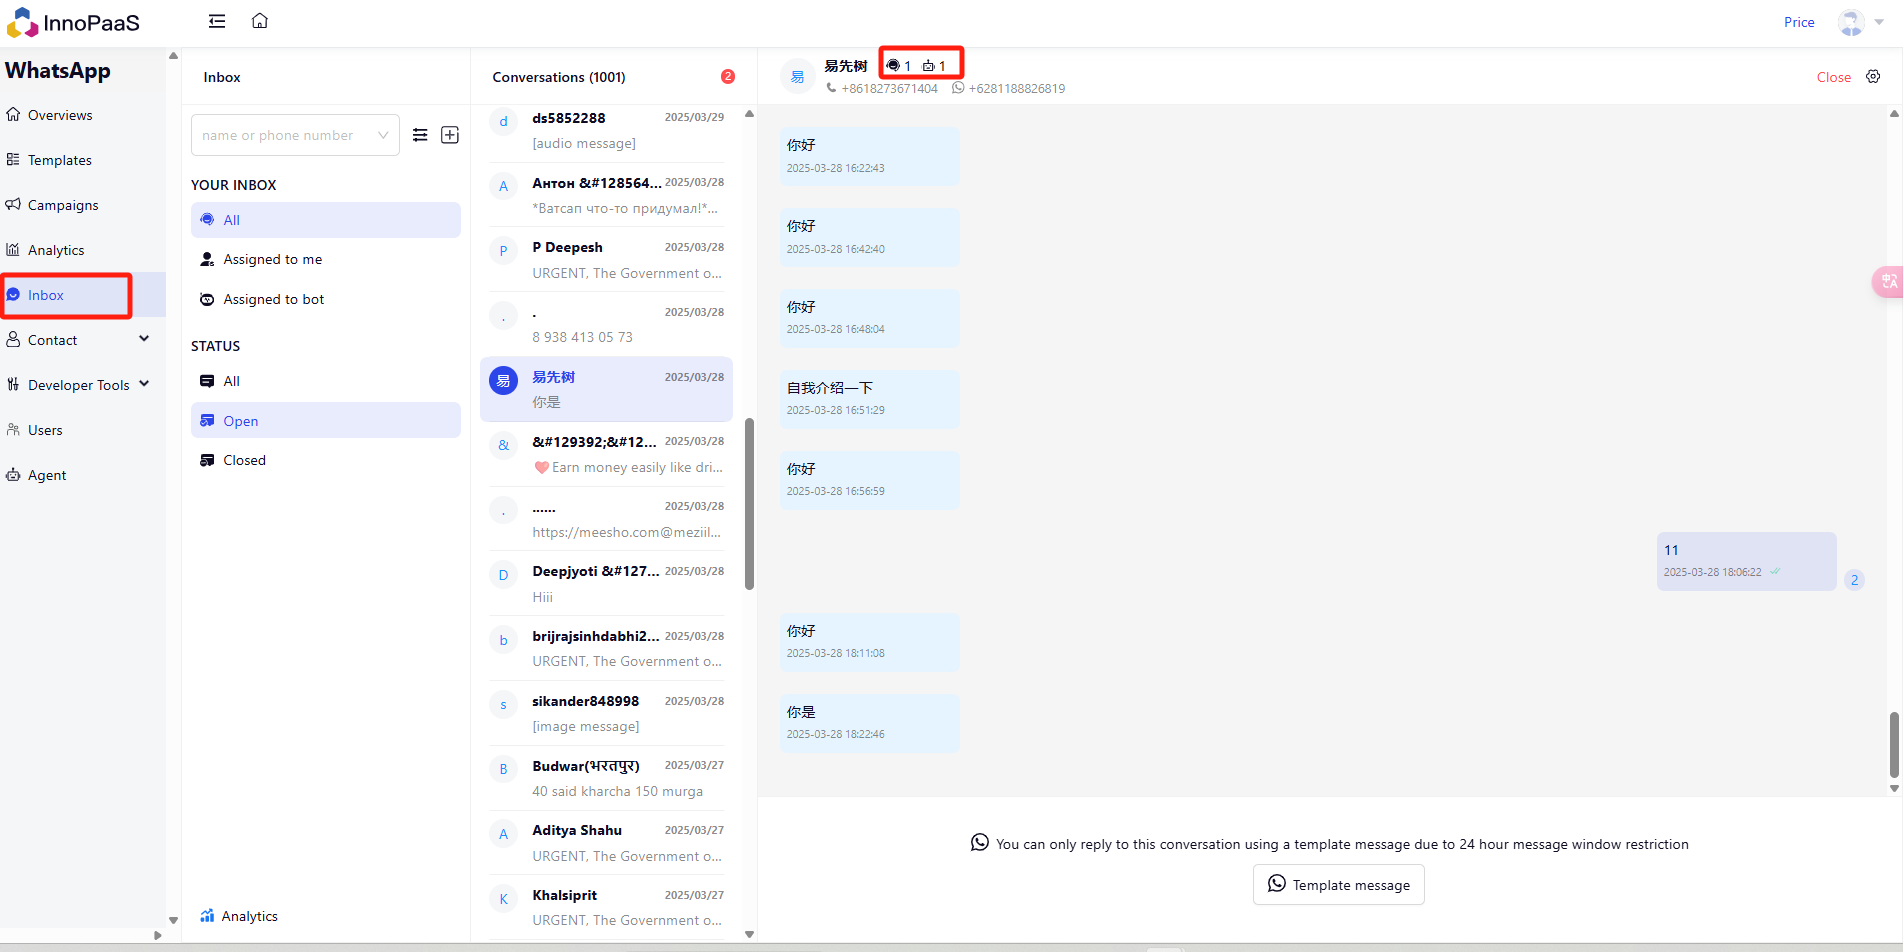Viewport: 1903px width, 952px height.
Task: Open the filter settings icon in Inbox
Action: pyautogui.click(x=420, y=135)
